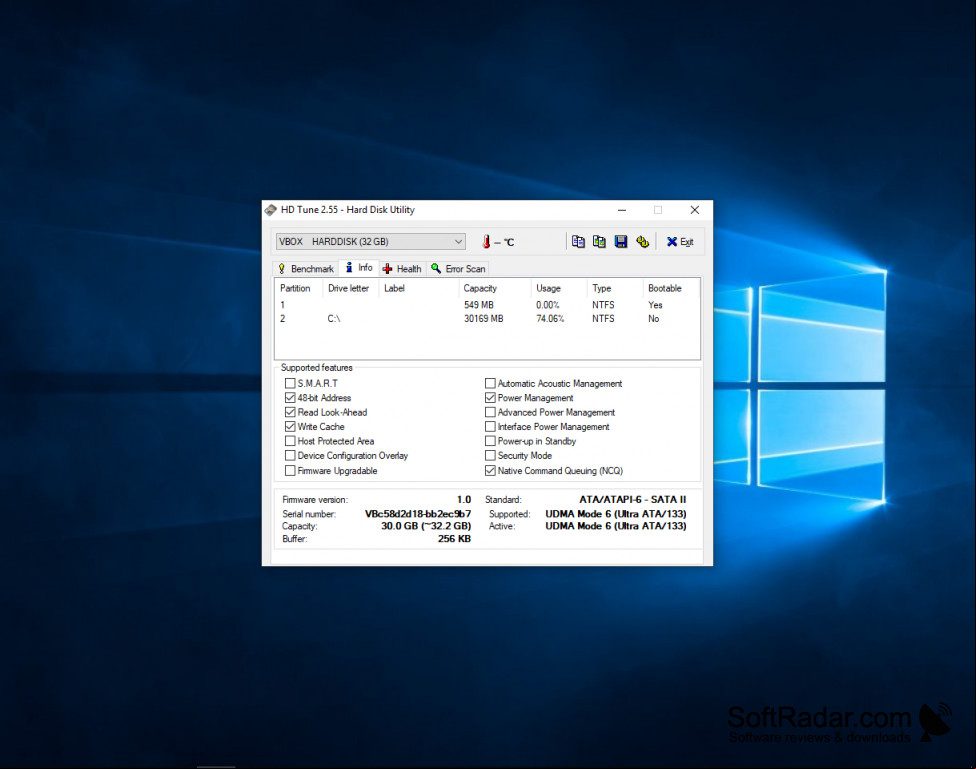The height and width of the screenshot is (769, 976).
Task: Click the HD Tune title bar icon
Action: coord(271,210)
